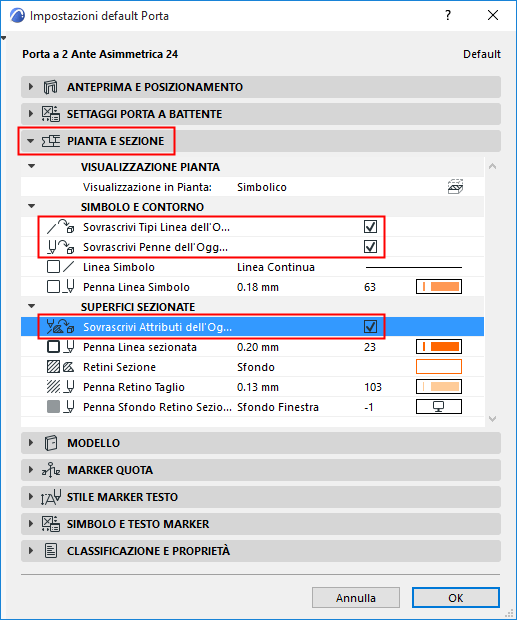Click pen number 23 value

tap(370, 347)
